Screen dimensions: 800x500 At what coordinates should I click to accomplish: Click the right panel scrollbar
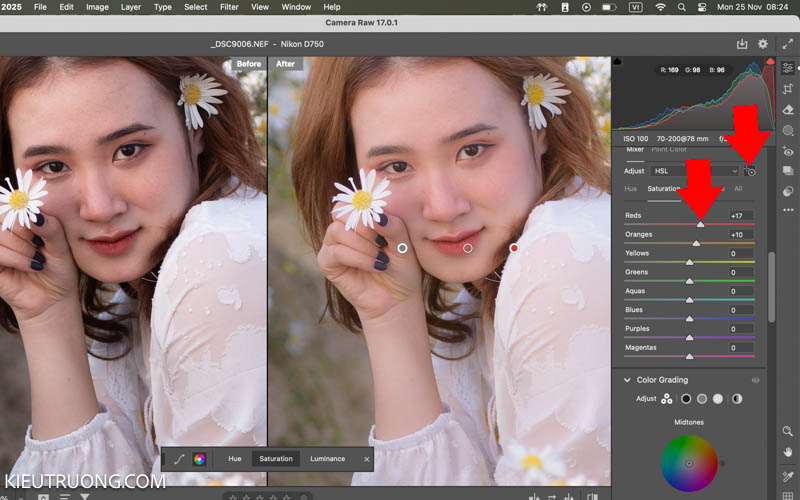[x=771, y=287]
